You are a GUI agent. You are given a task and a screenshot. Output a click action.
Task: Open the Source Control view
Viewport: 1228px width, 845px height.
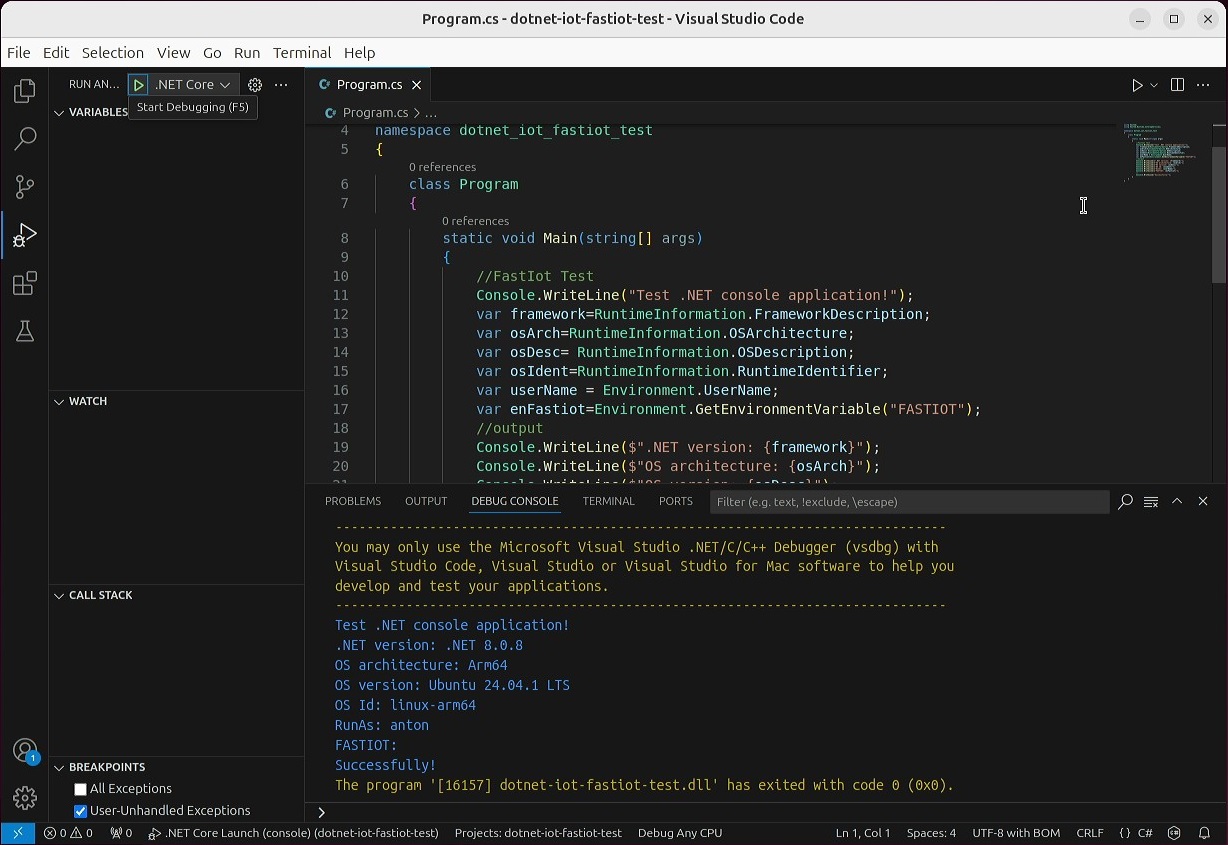coord(25,187)
